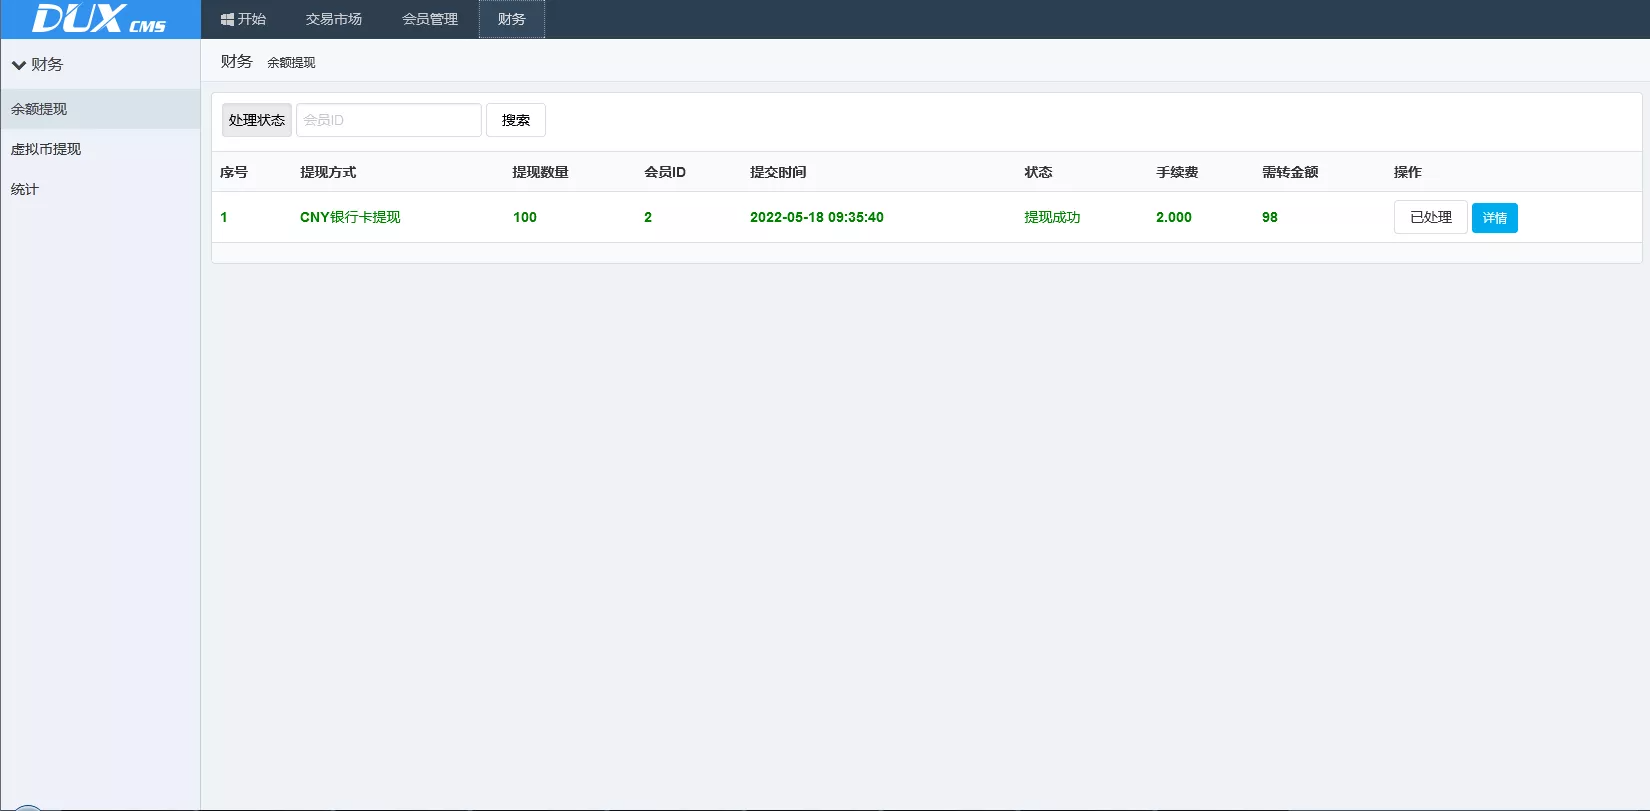This screenshot has height=811, width=1650.
Task: Collapse the 财务 sidebar section chevron
Action: pos(19,65)
